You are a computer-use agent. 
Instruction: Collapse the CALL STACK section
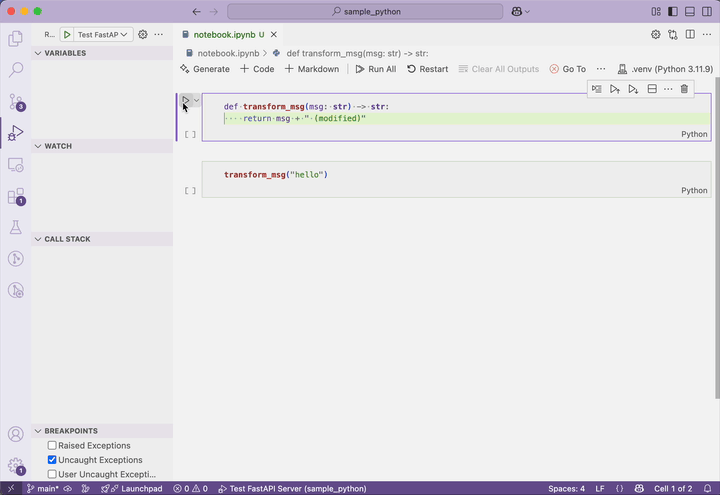point(102,239)
